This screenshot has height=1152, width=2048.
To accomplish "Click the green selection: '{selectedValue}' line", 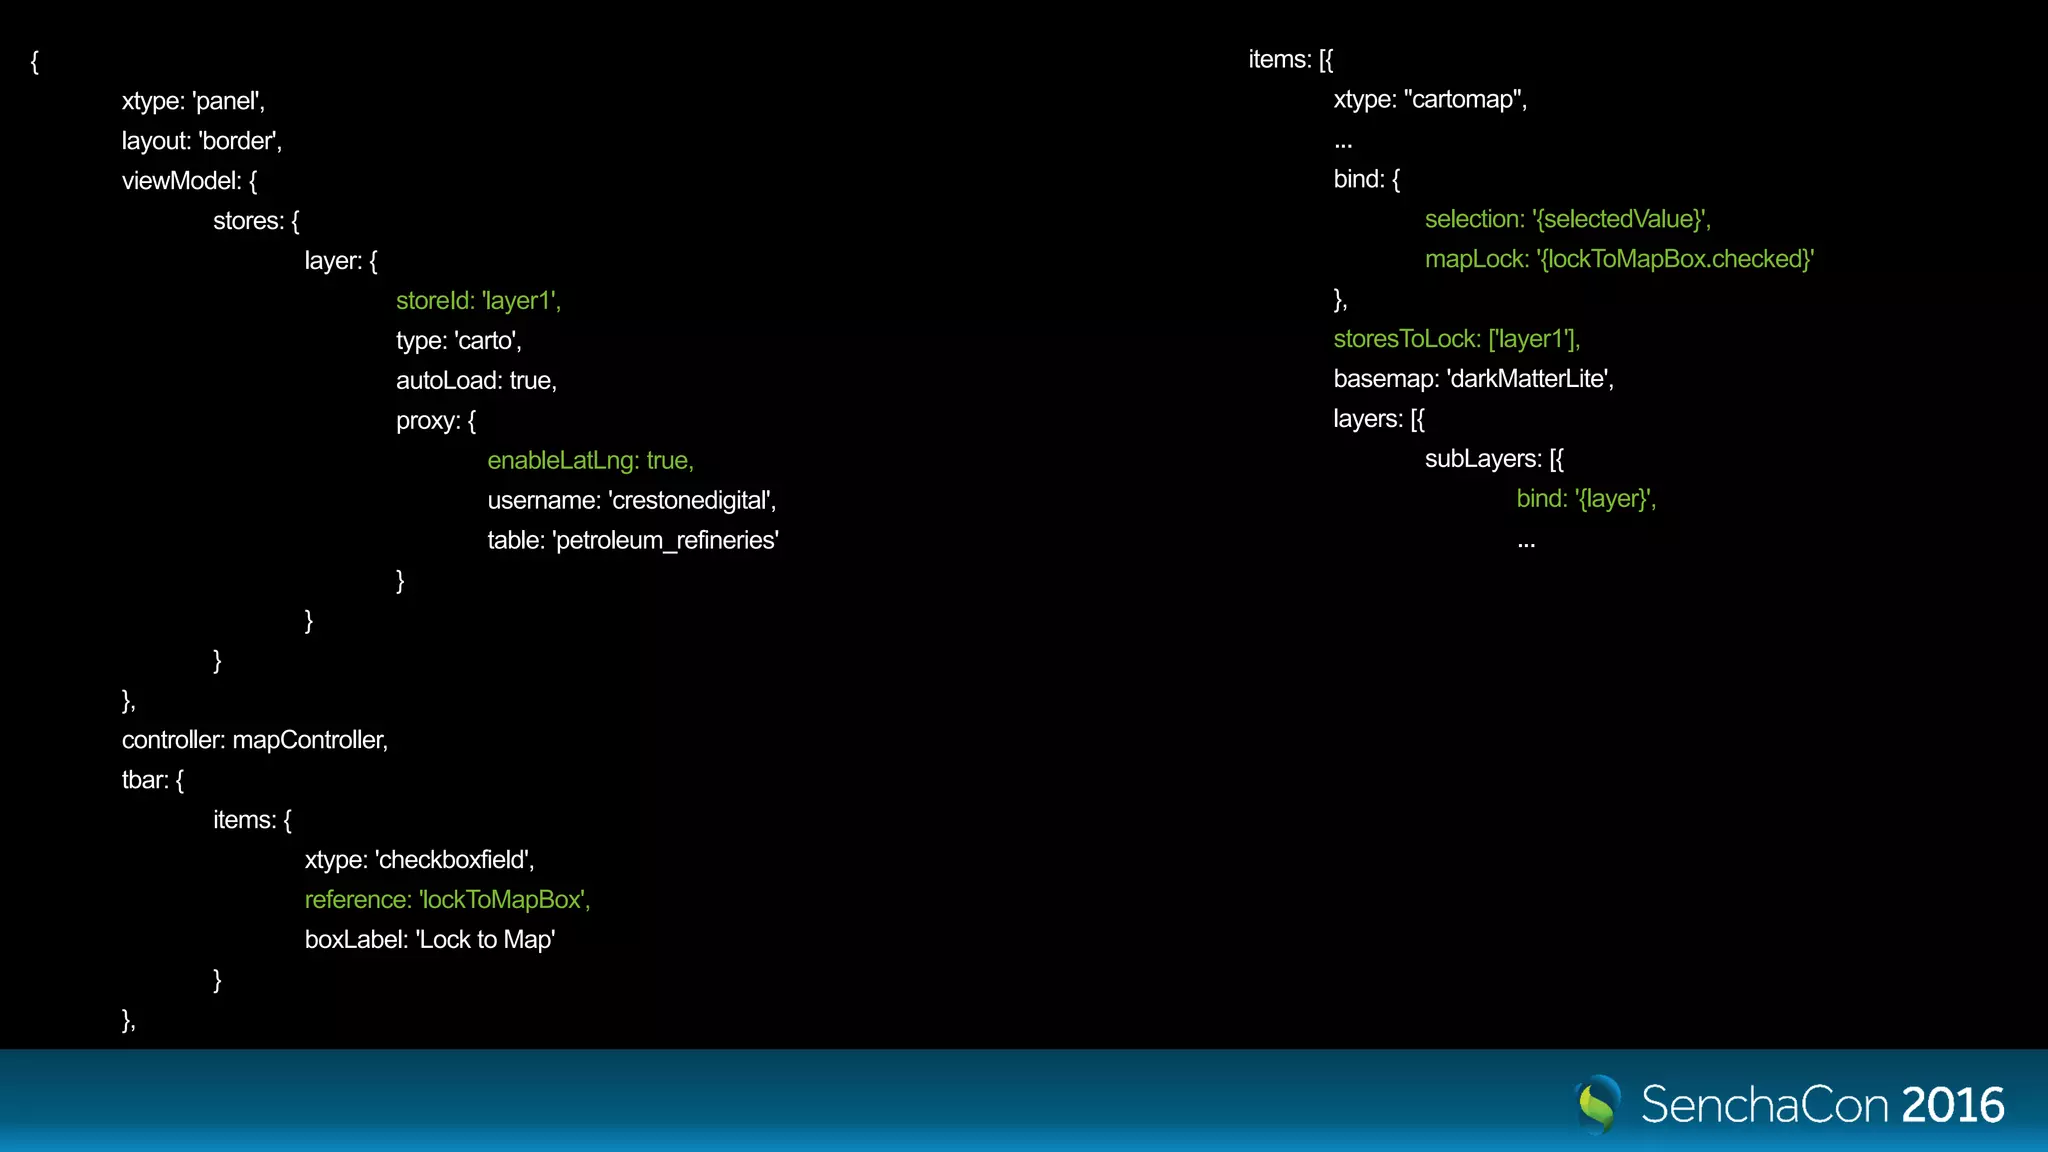I will coord(1567,220).
